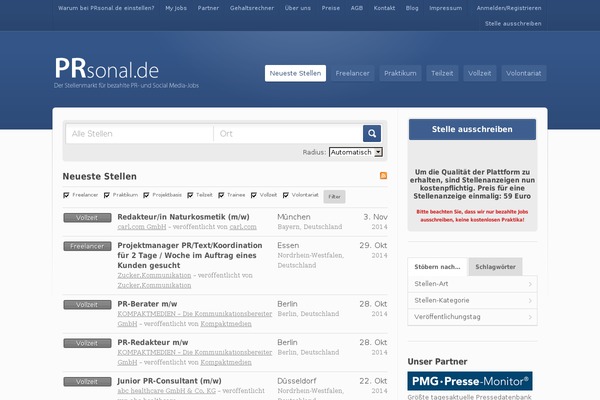Select the Volontariat header tab
This screenshot has width=600, height=400.
coord(523,73)
